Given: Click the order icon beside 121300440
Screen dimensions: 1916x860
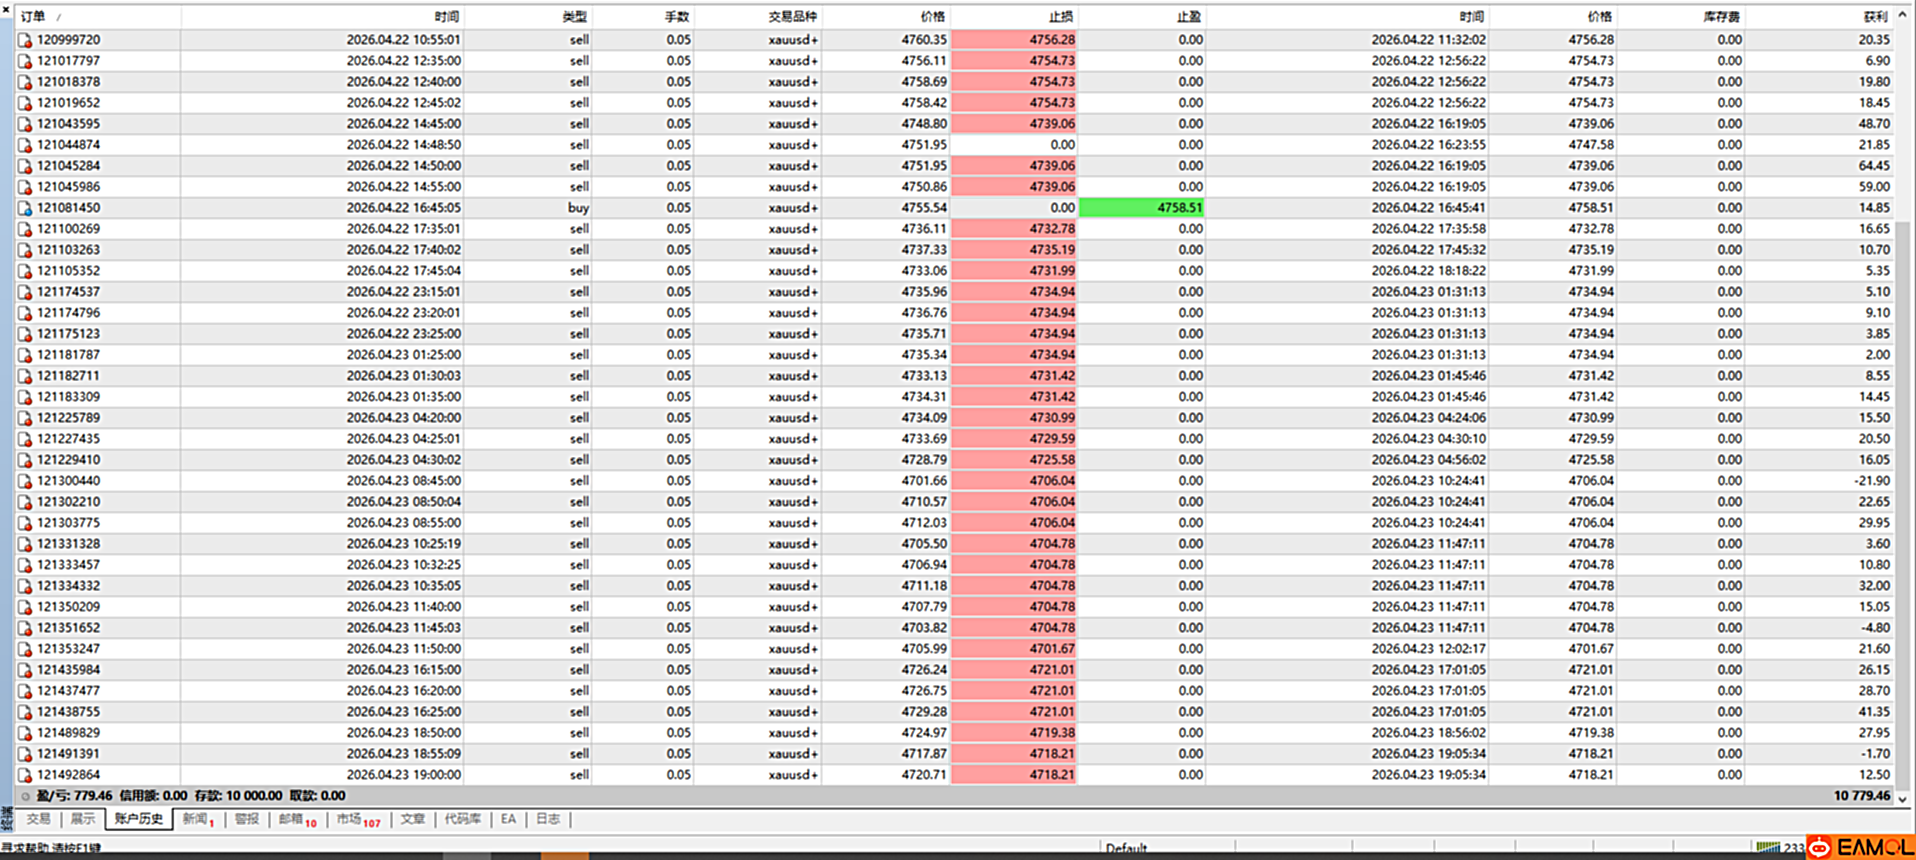Looking at the screenshot, I should coord(25,481).
